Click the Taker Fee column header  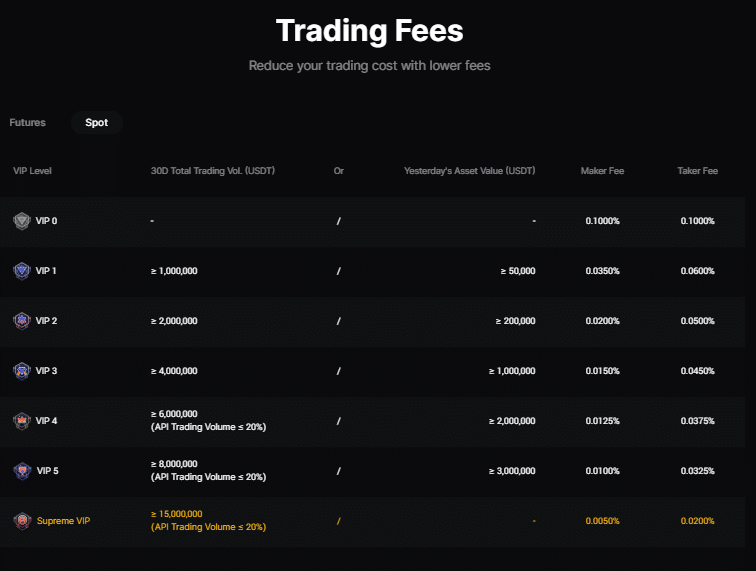697,171
